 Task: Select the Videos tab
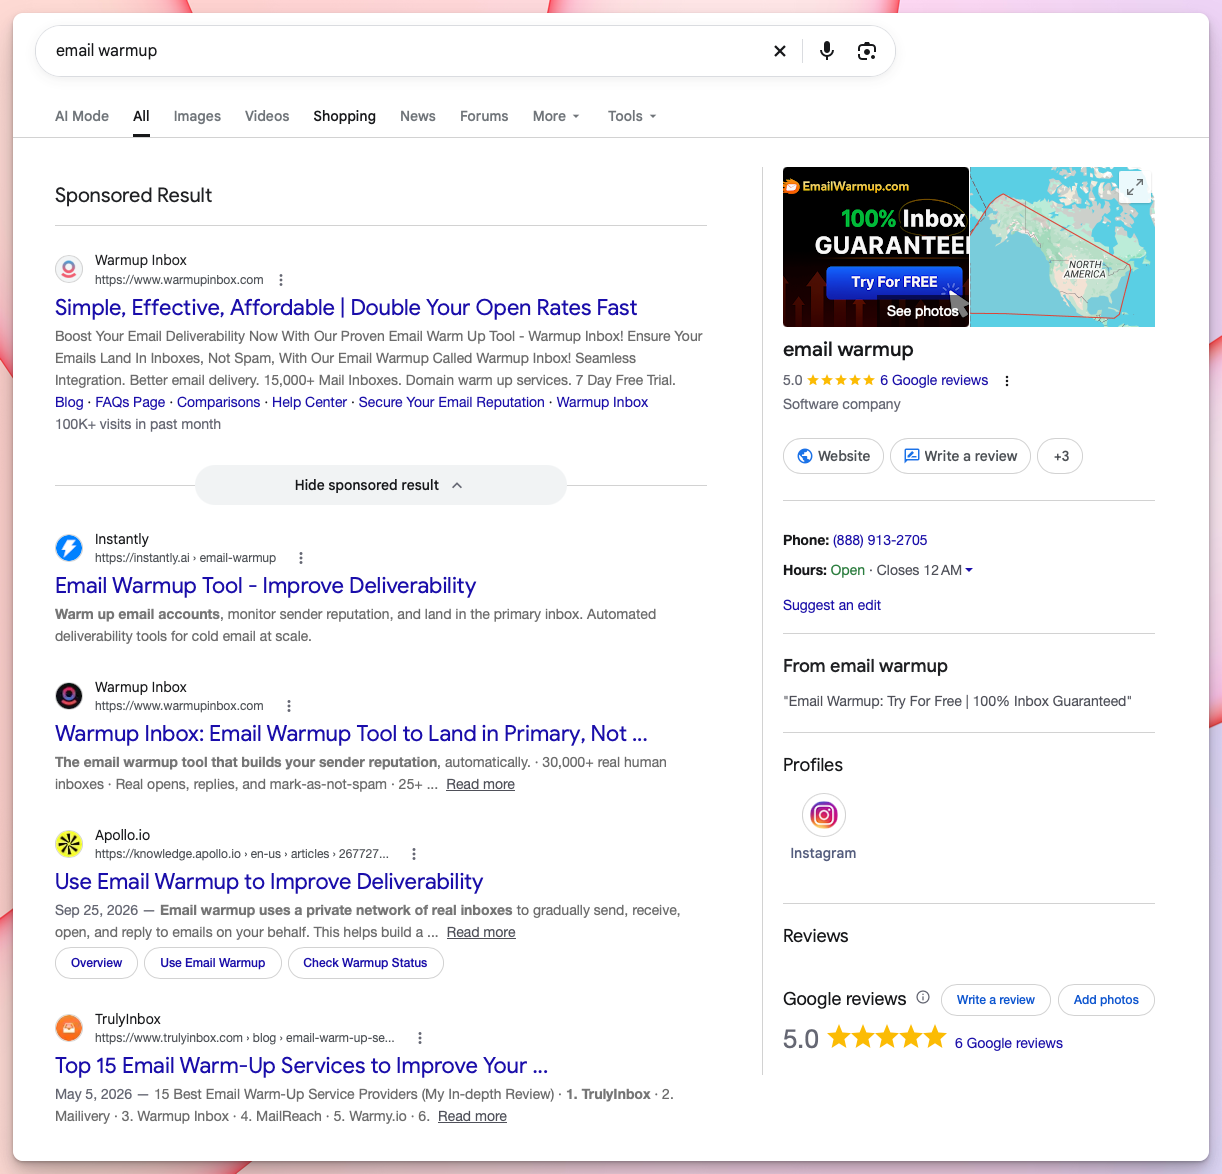[267, 116]
